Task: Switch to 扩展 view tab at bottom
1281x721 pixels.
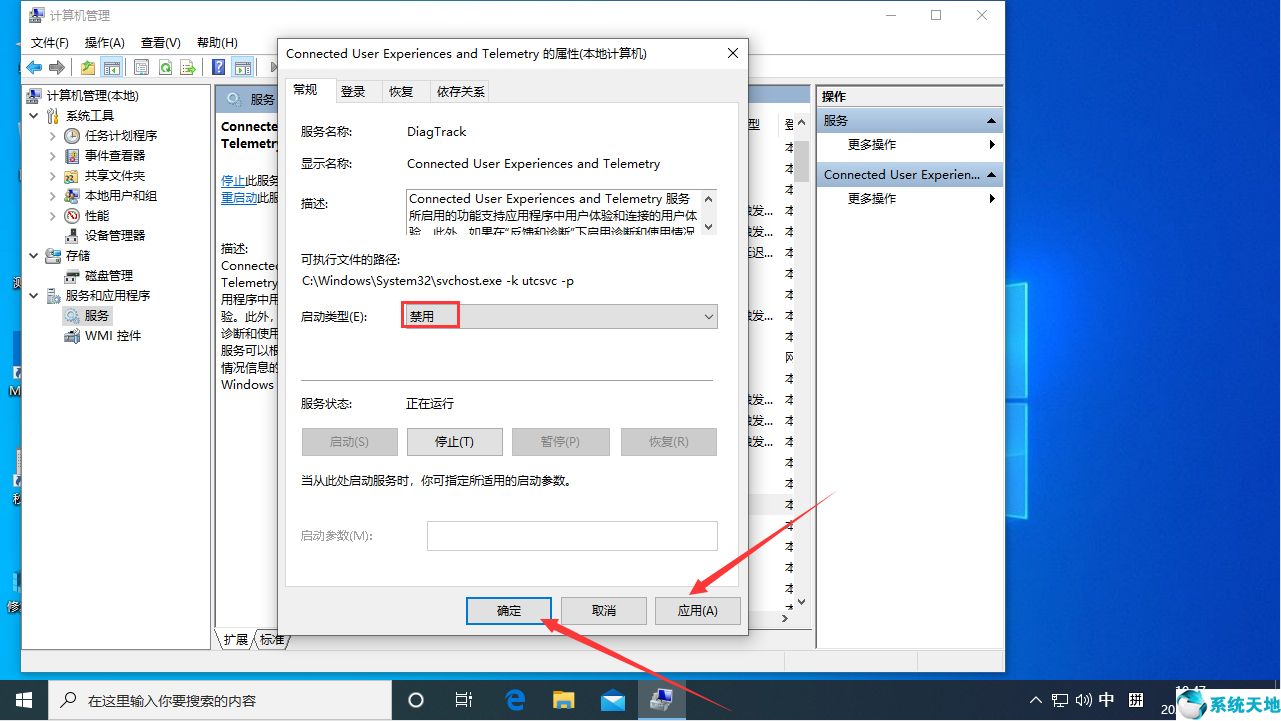Action: click(235, 639)
